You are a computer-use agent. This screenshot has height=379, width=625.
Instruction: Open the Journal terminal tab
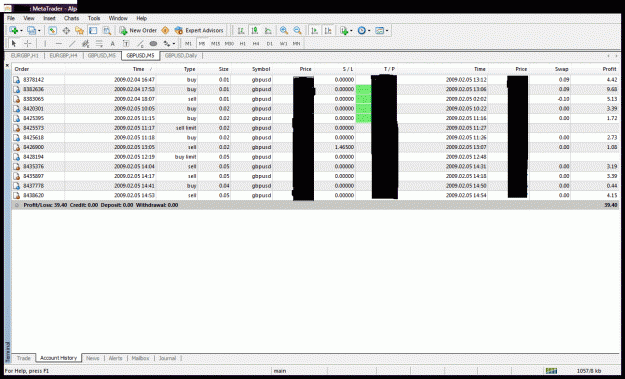pyautogui.click(x=167, y=358)
